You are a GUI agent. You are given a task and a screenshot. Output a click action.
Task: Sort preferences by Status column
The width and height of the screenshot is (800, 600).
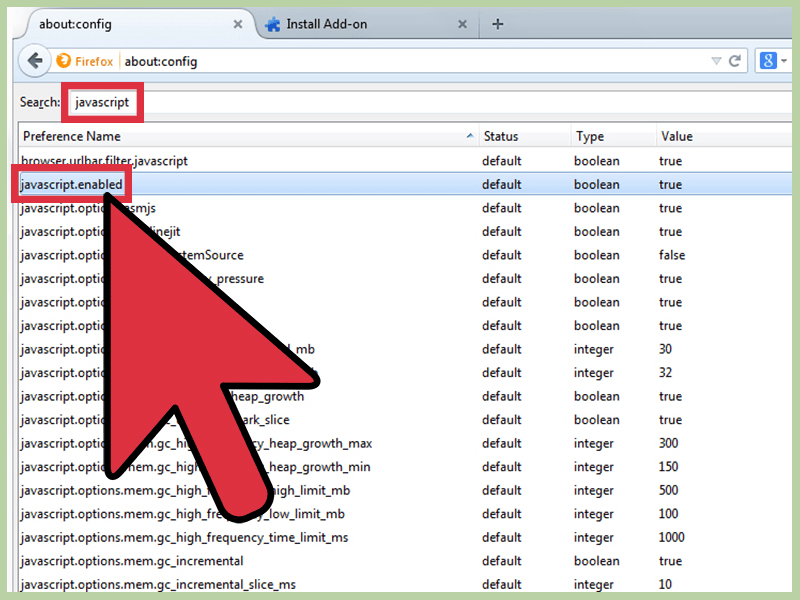501,136
